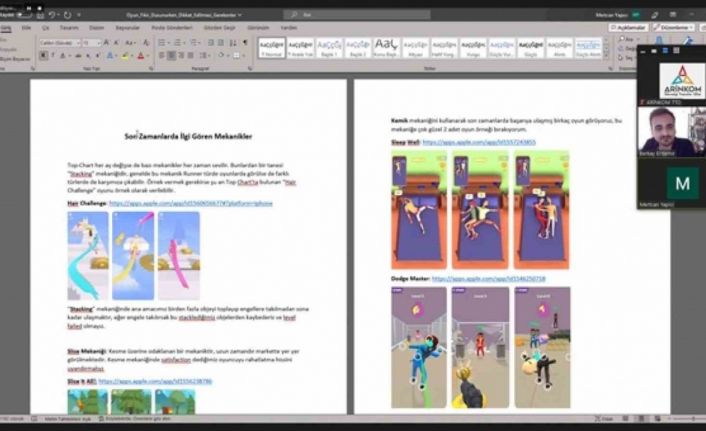
Task: Apply yellow text highlight color
Action: (126, 55)
